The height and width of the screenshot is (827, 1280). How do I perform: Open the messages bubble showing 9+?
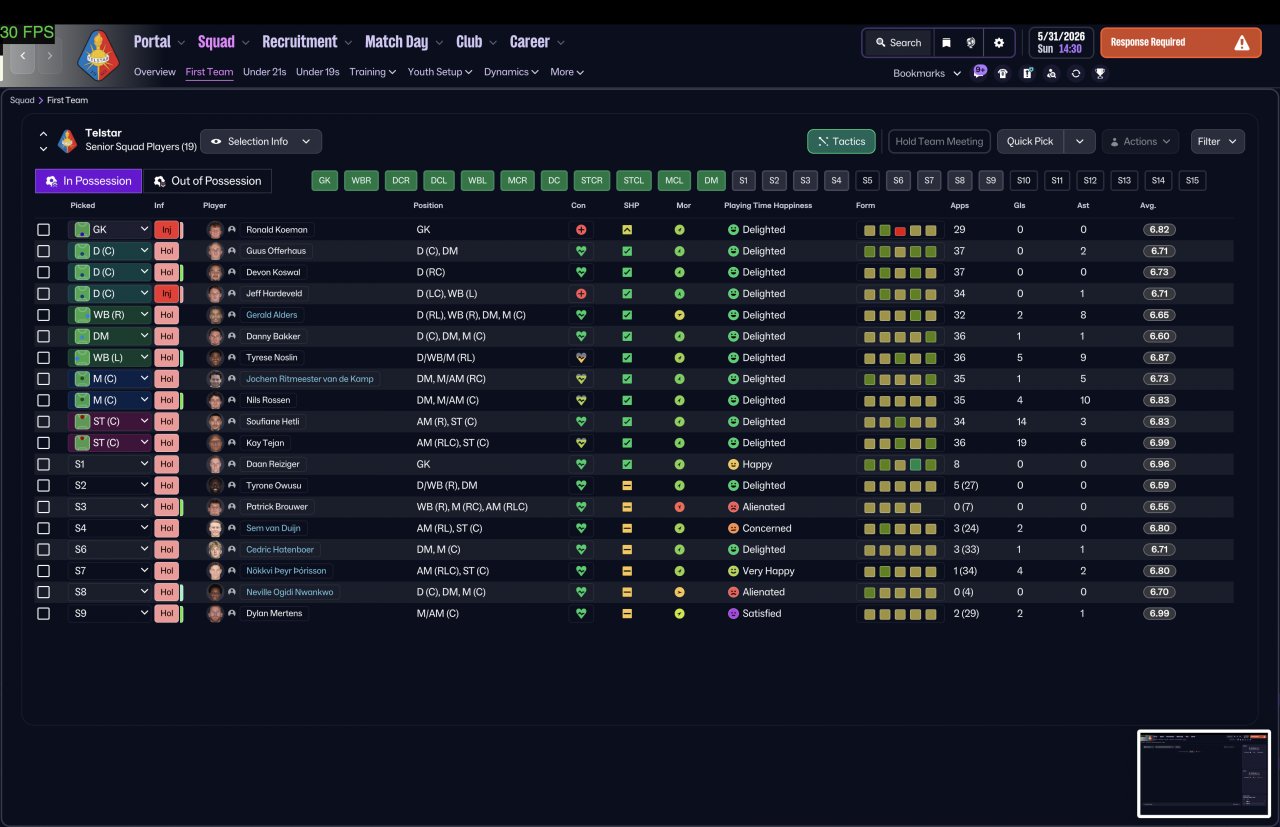point(979,72)
